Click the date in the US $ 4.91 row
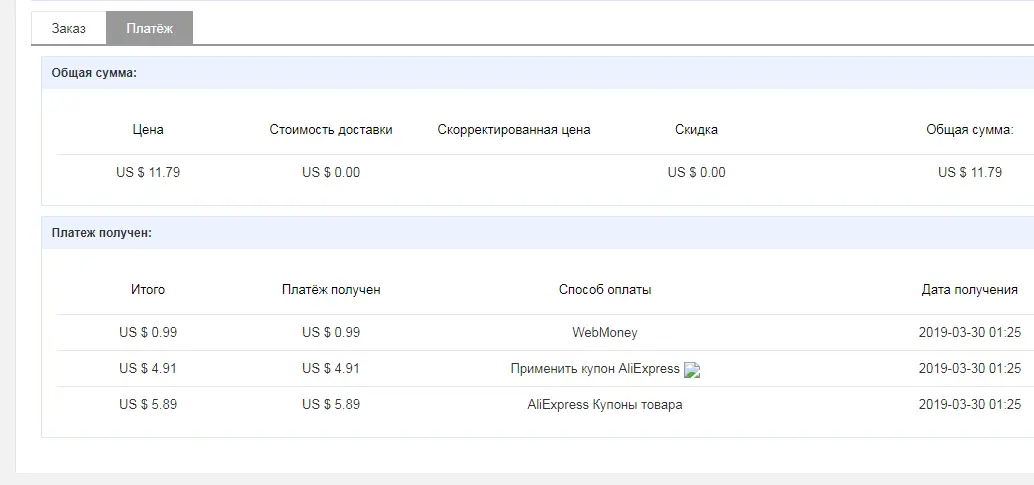Screen dimensions: 1034x485 pyautogui.click(x=969, y=368)
